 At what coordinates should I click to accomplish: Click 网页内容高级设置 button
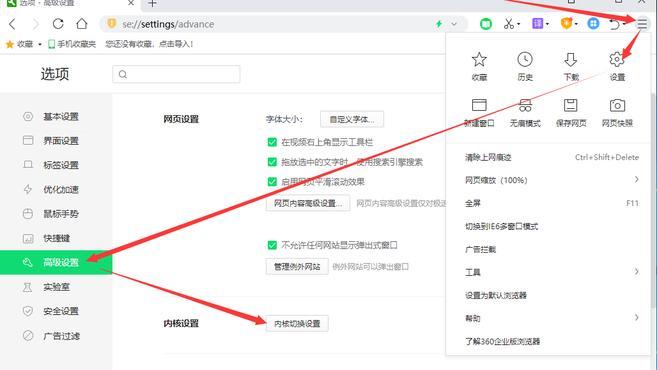[308, 203]
